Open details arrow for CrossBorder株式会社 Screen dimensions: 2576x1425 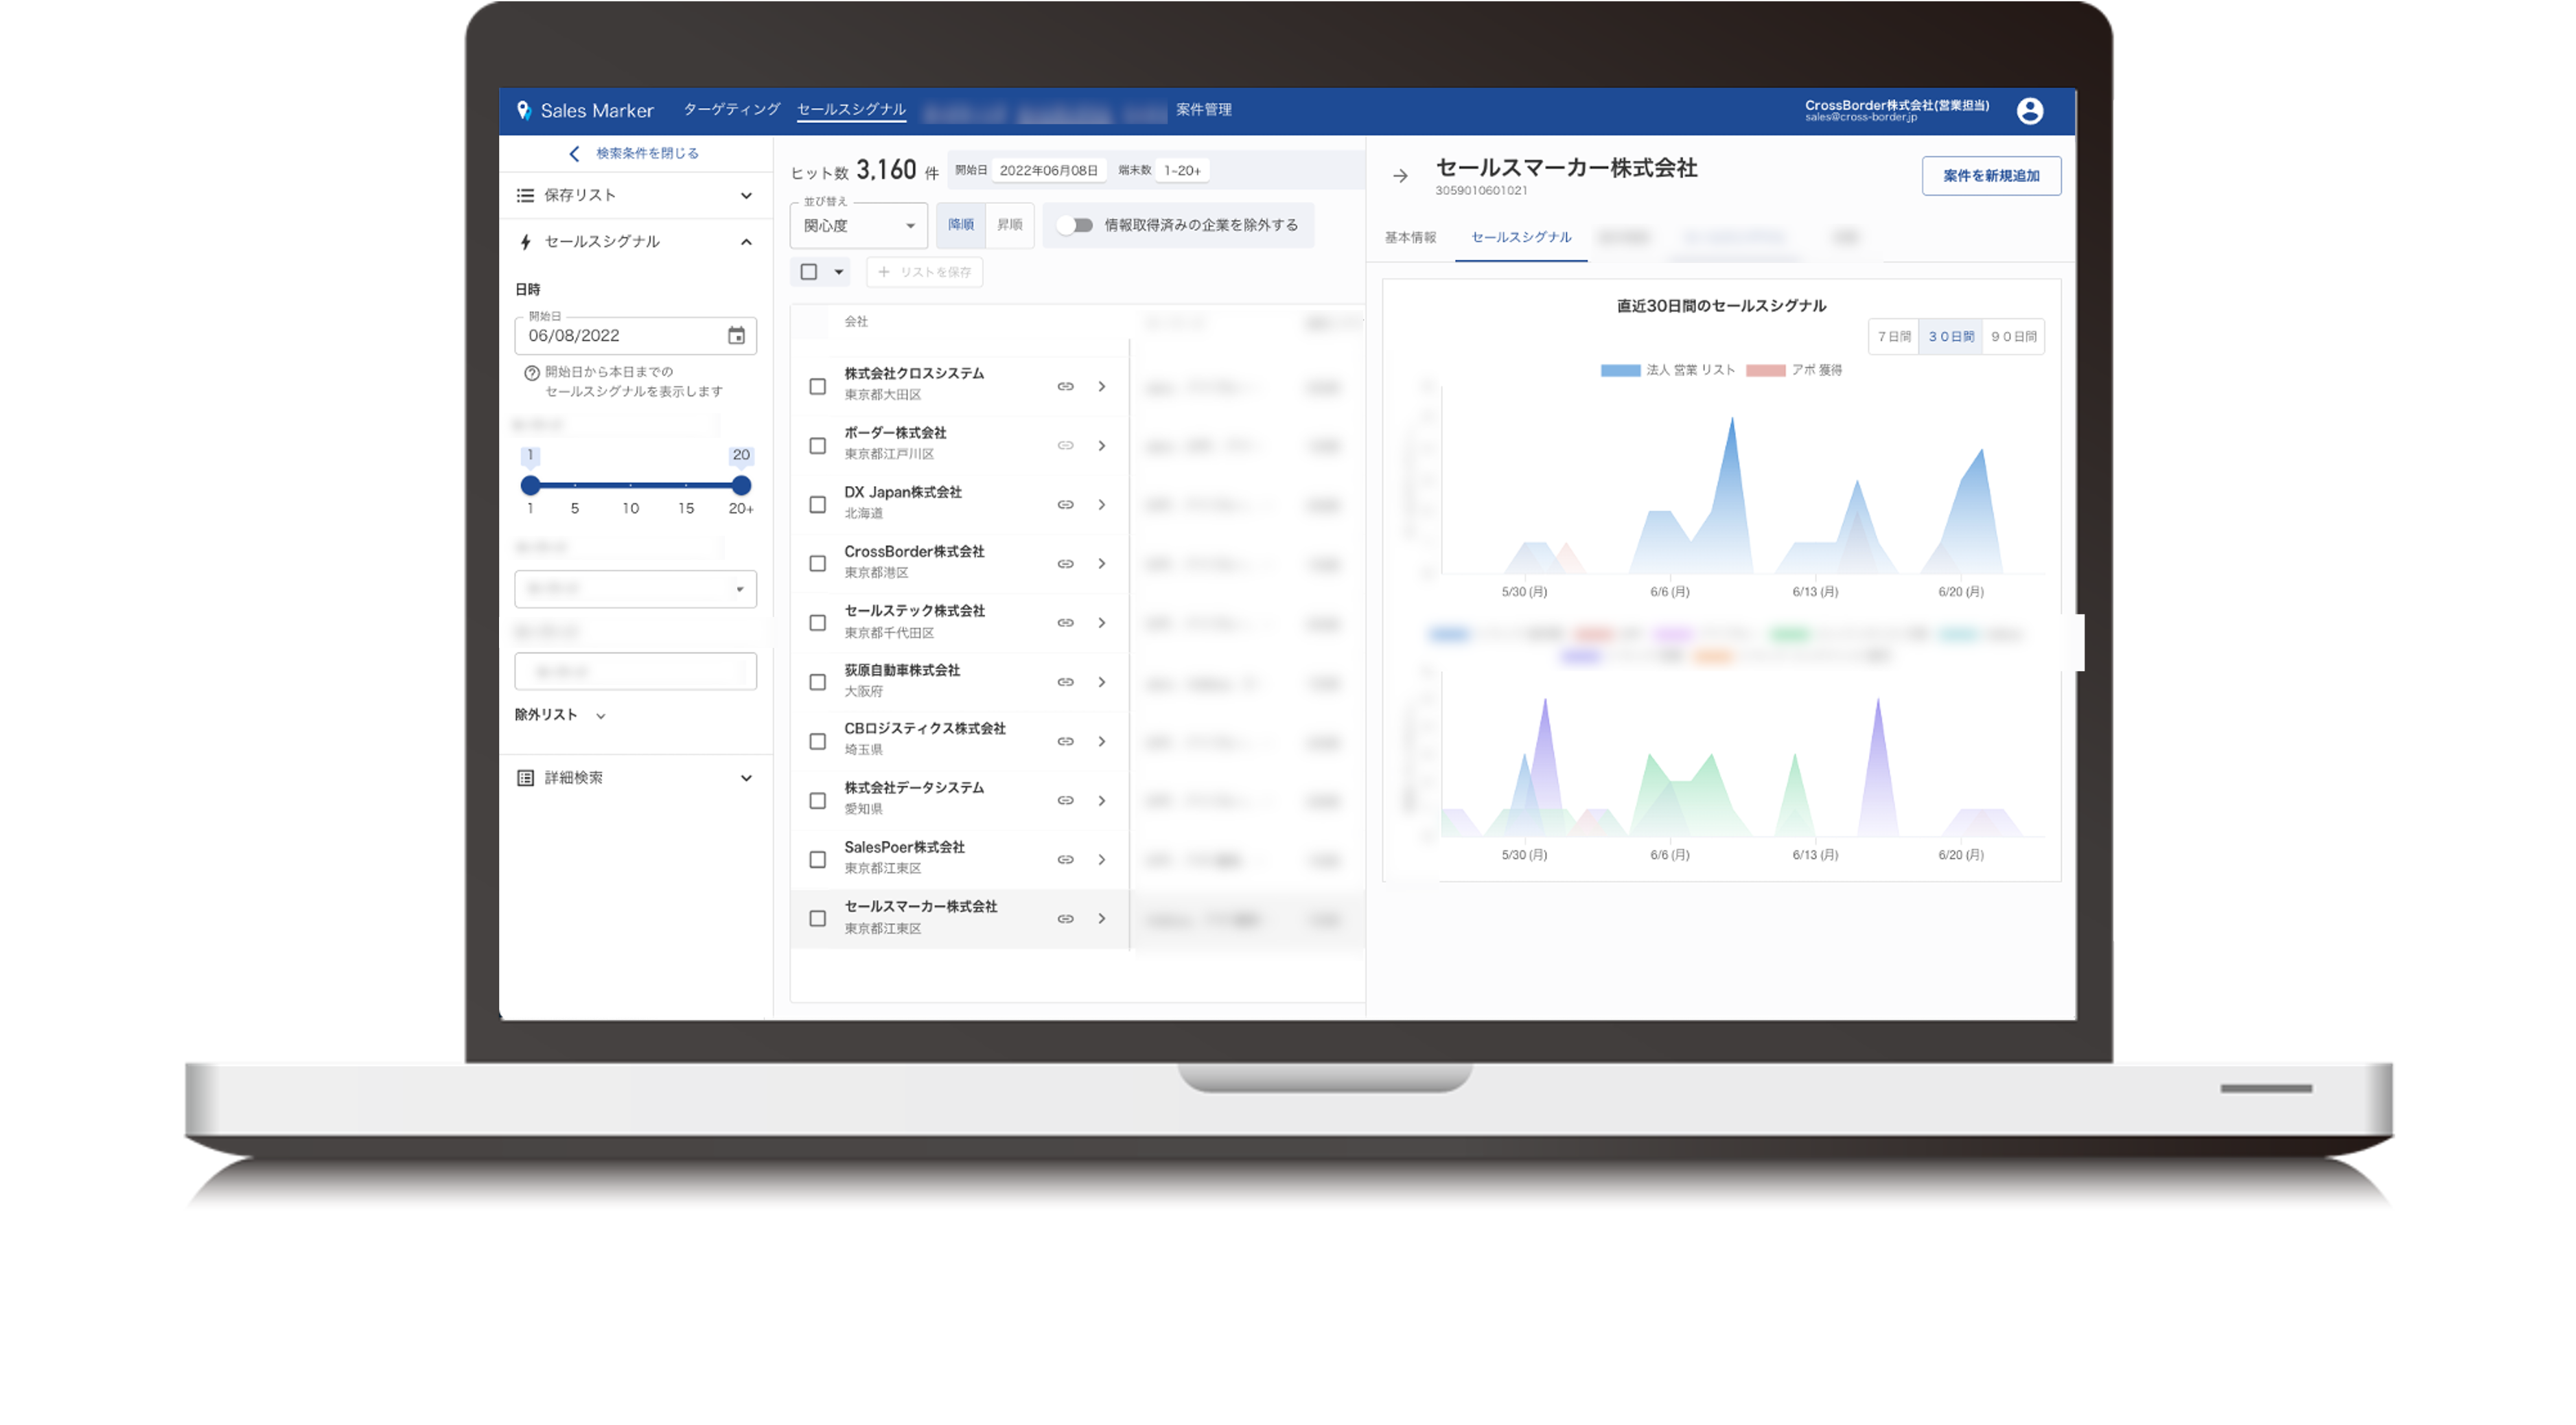[x=1101, y=564]
